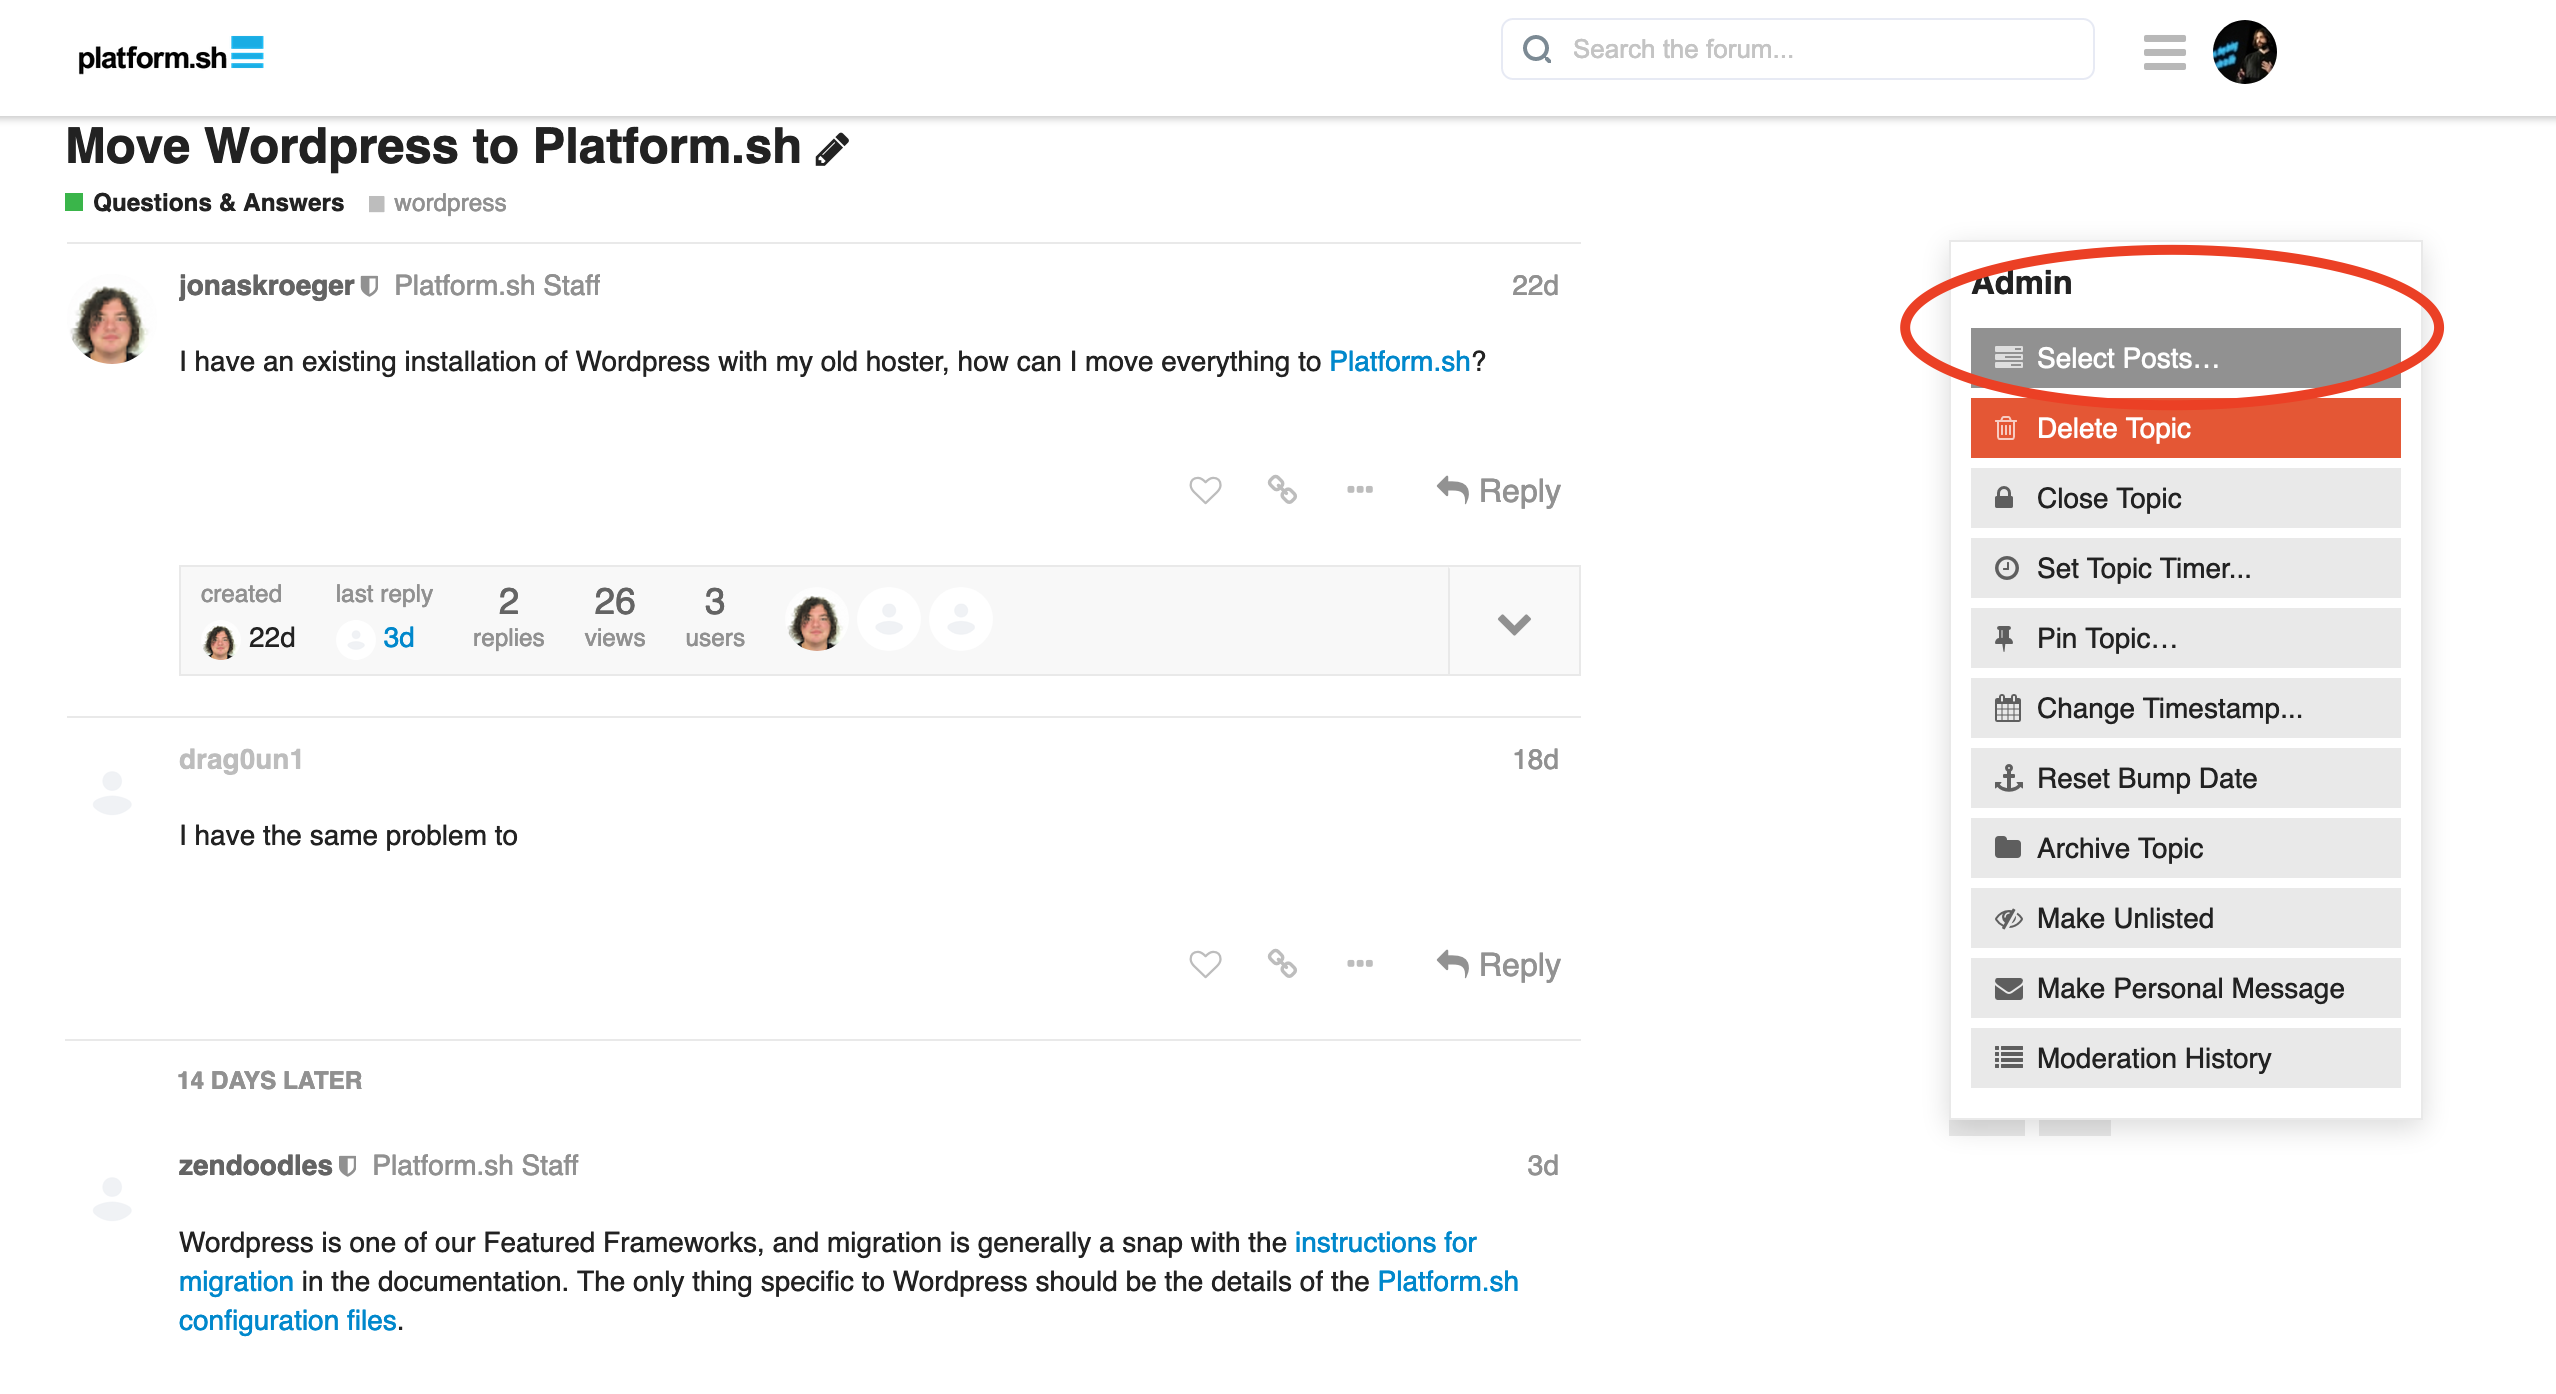Click Make Personal Message option
Image resolution: width=2556 pixels, height=1394 pixels.
coord(2185,988)
